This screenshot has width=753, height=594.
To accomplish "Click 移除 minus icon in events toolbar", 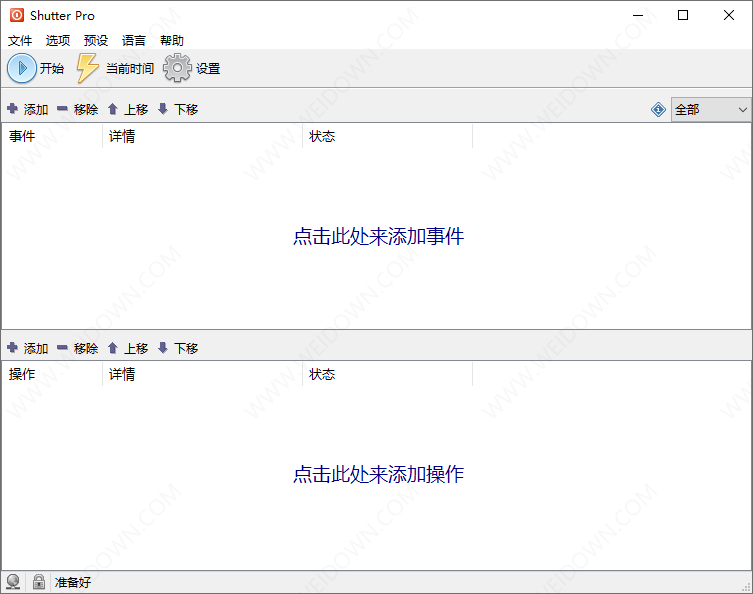I will tap(62, 109).
